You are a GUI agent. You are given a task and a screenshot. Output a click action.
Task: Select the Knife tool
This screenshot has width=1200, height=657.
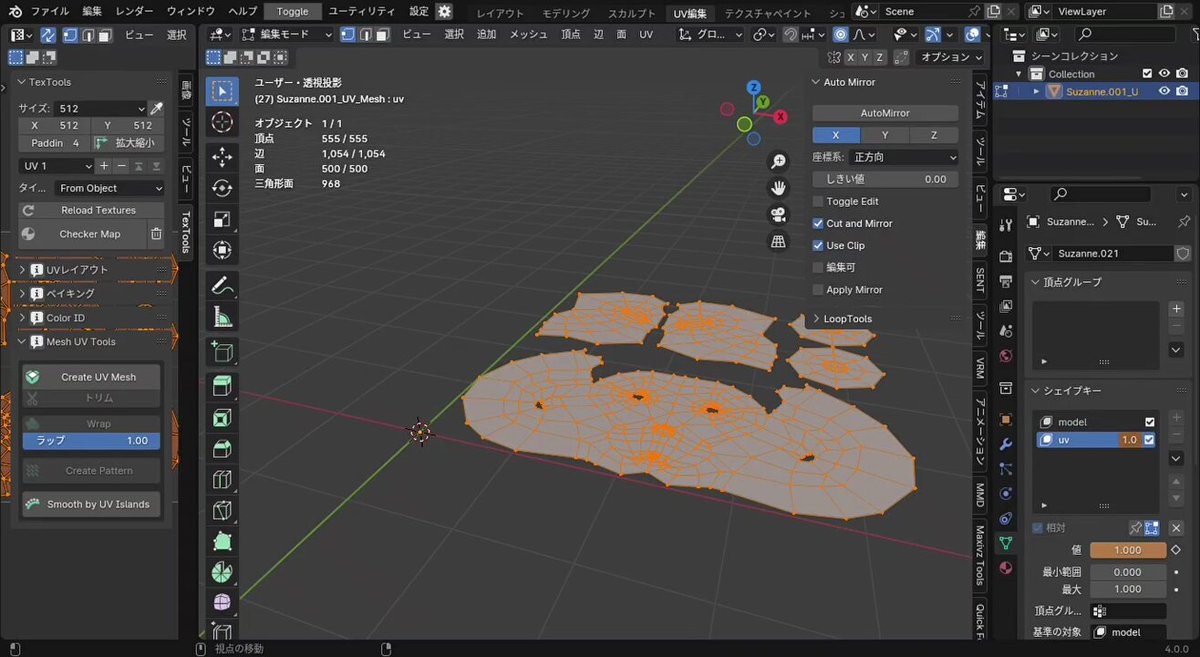point(222,511)
